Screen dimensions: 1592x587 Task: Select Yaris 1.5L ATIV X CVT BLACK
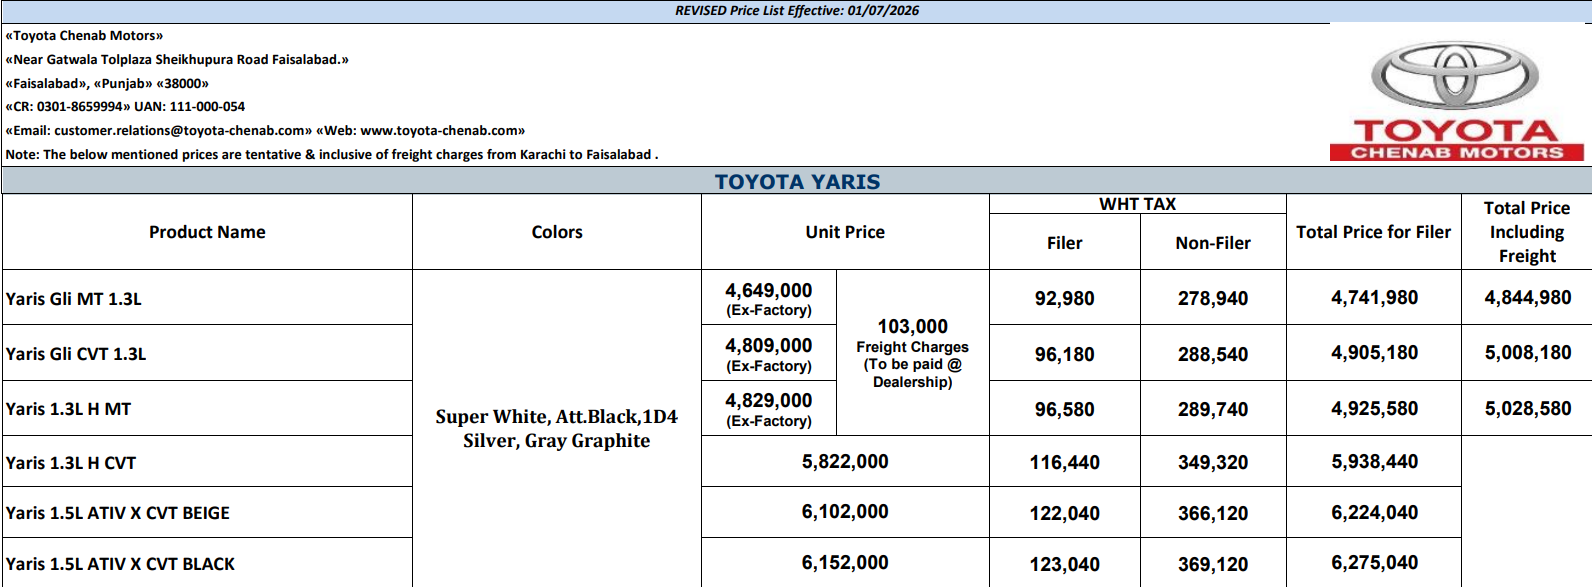click(x=120, y=564)
